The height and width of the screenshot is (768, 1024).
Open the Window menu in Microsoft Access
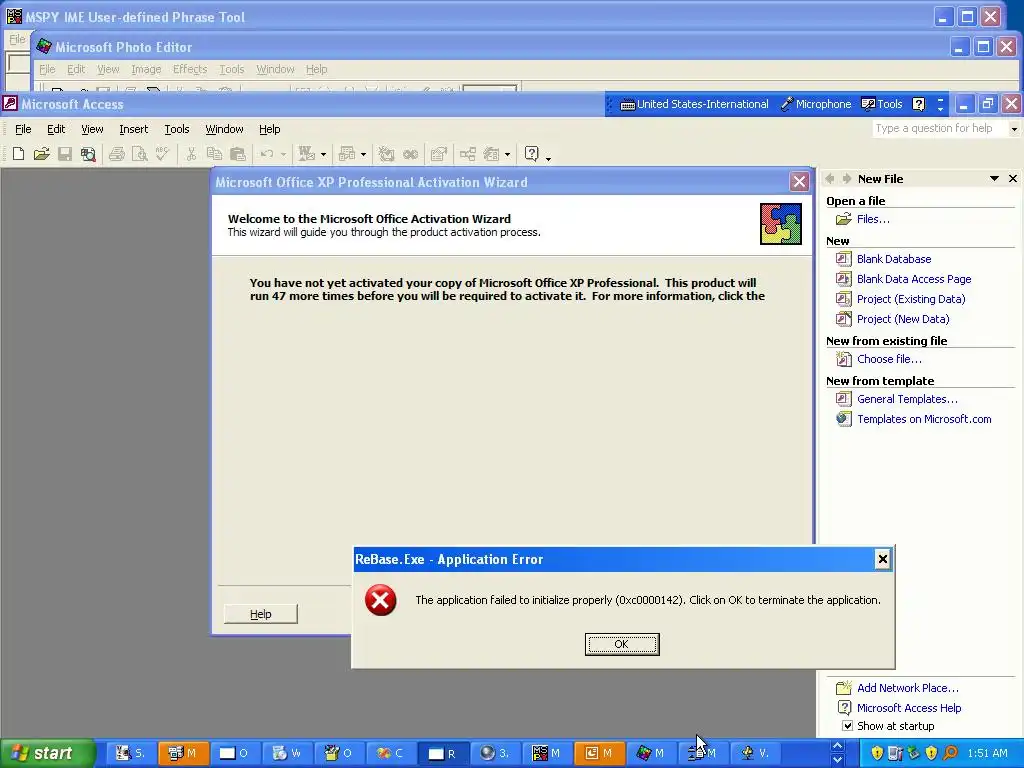[224, 129]
